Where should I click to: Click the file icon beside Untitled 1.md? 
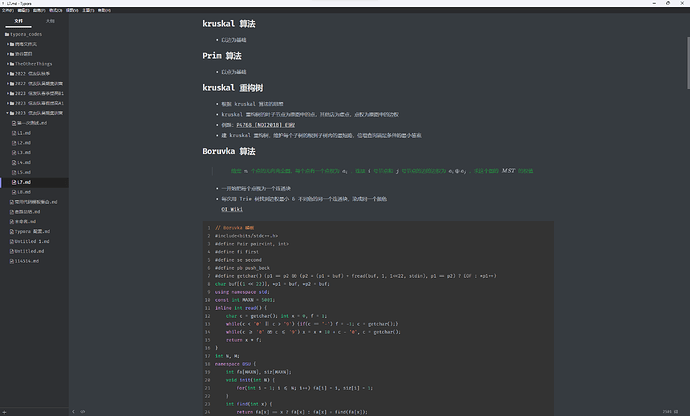12,241
